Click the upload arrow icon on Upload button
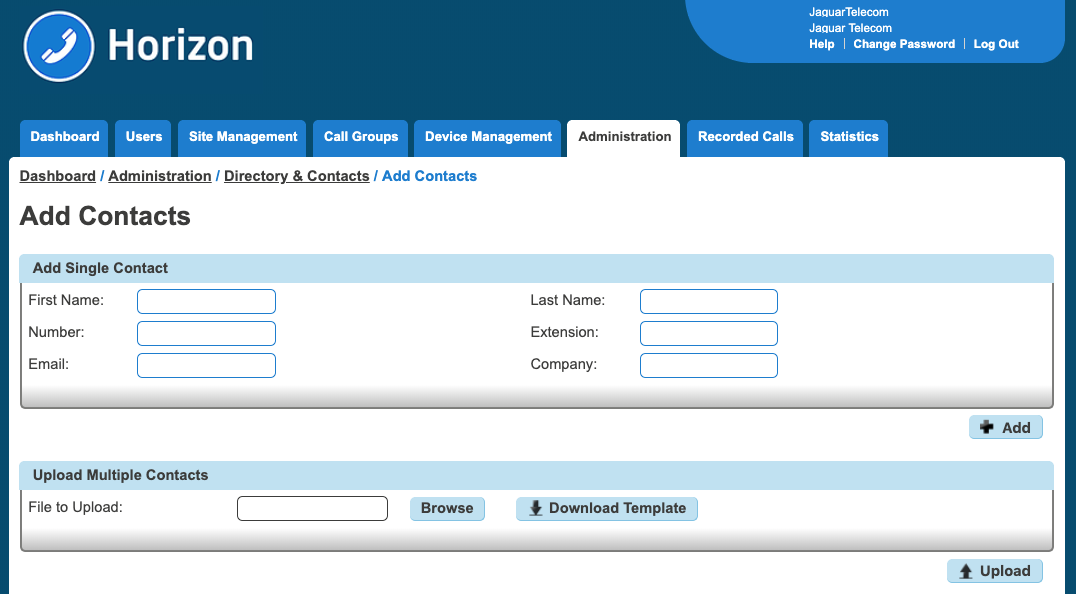1076x594 pixels. (x=966, y=571)
